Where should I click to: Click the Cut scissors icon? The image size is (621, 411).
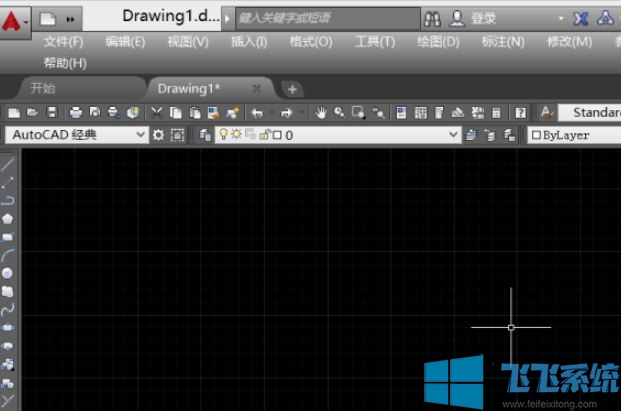tap(157, 113)
